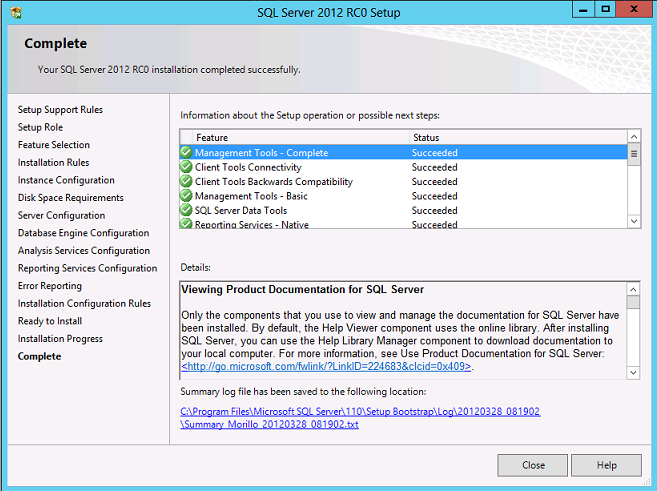Select the Reporting Services - Native row

click(x=404, y=223)
